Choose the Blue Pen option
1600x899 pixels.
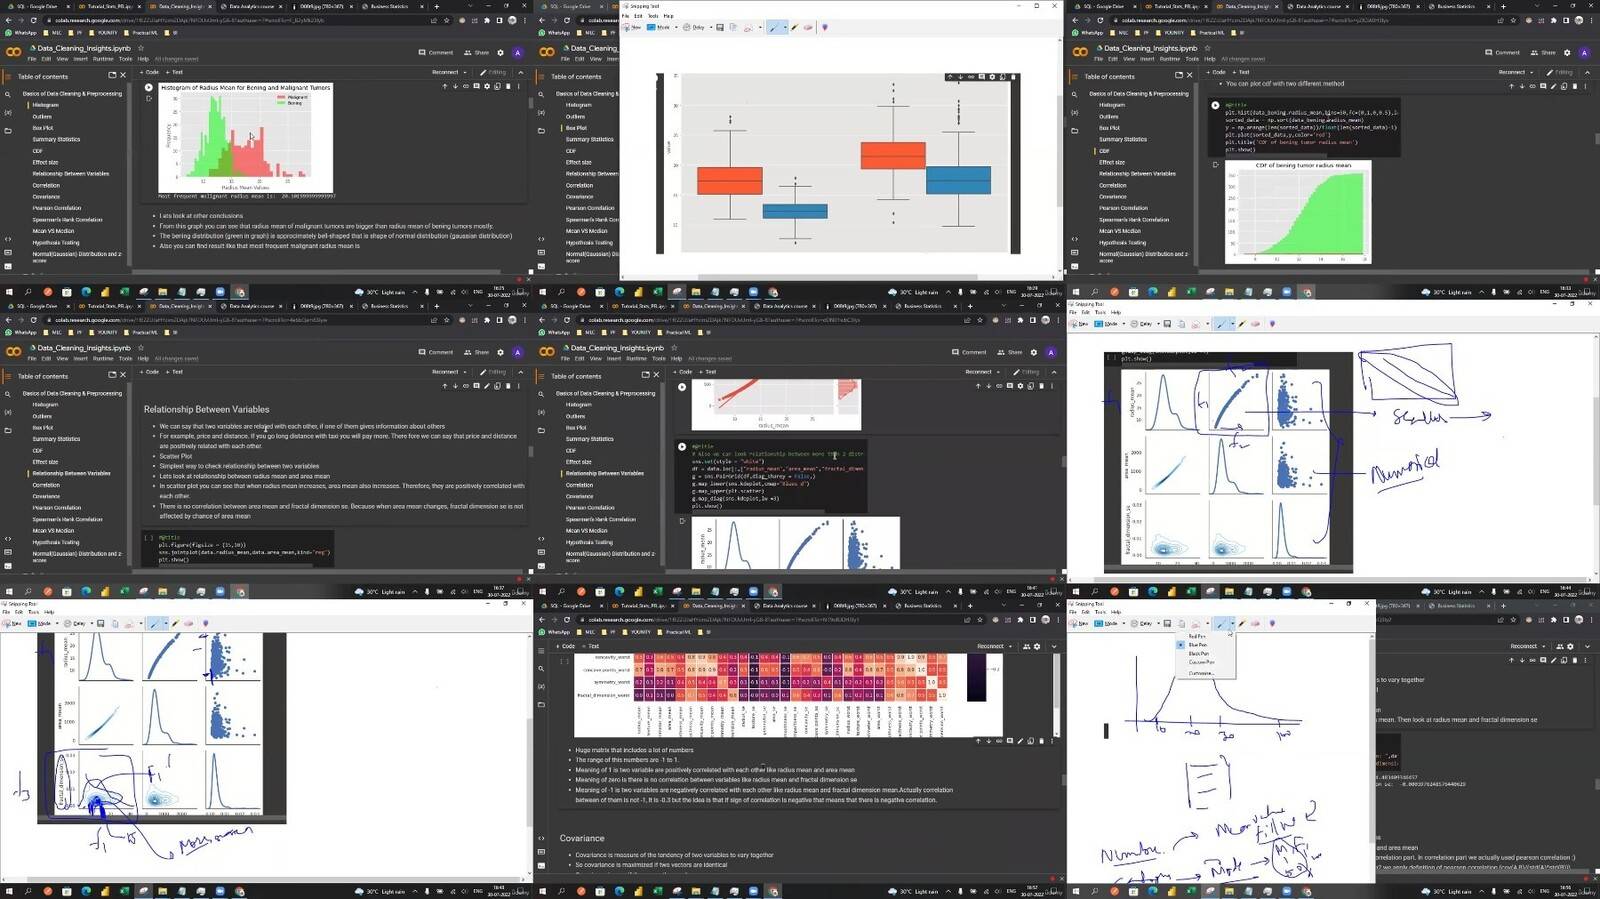(1197, 645)
